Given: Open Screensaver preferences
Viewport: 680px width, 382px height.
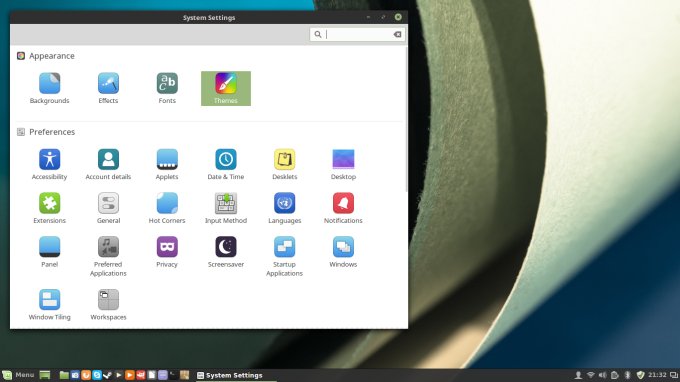Looking at the screenshot, I should coord(226,252).
